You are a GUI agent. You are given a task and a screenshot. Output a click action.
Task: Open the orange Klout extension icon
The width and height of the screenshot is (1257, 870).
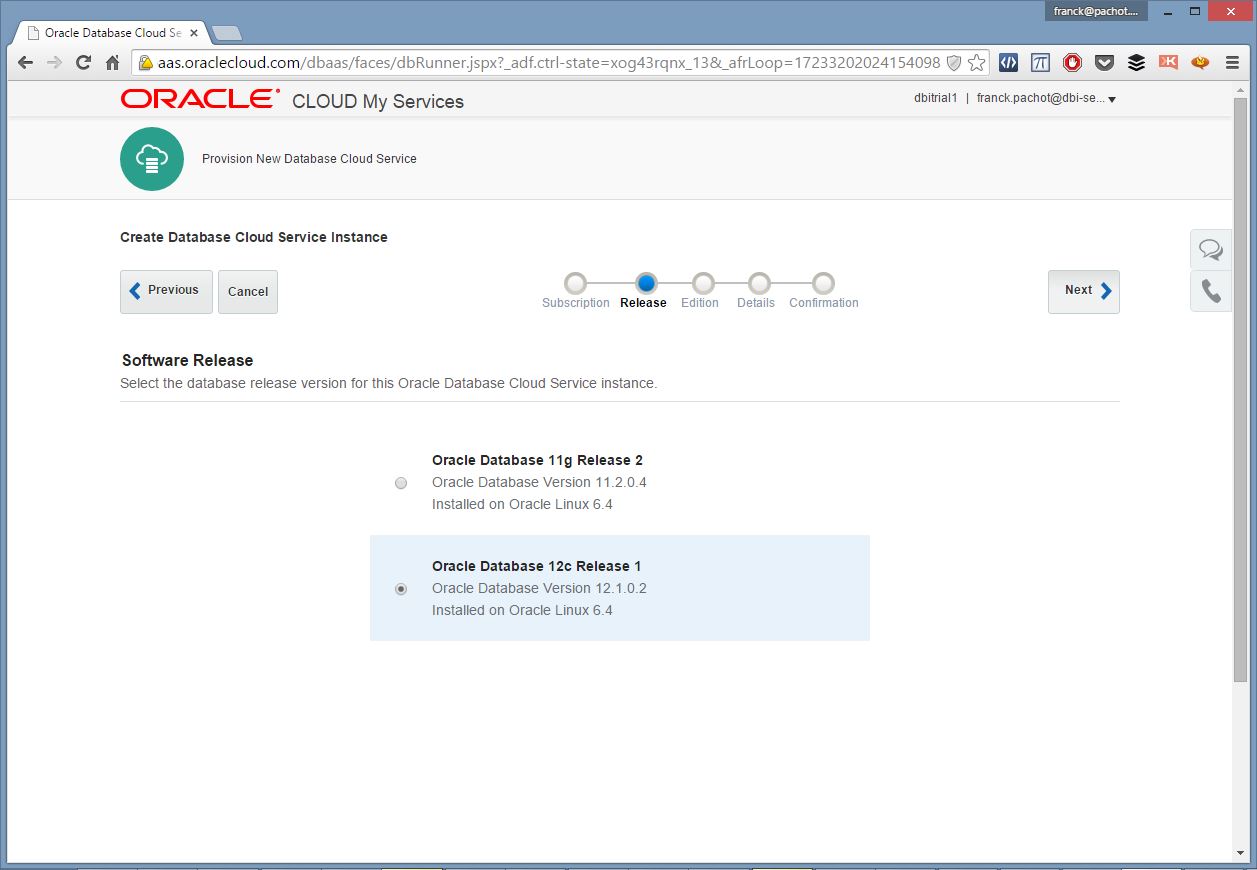point(1168,62)
